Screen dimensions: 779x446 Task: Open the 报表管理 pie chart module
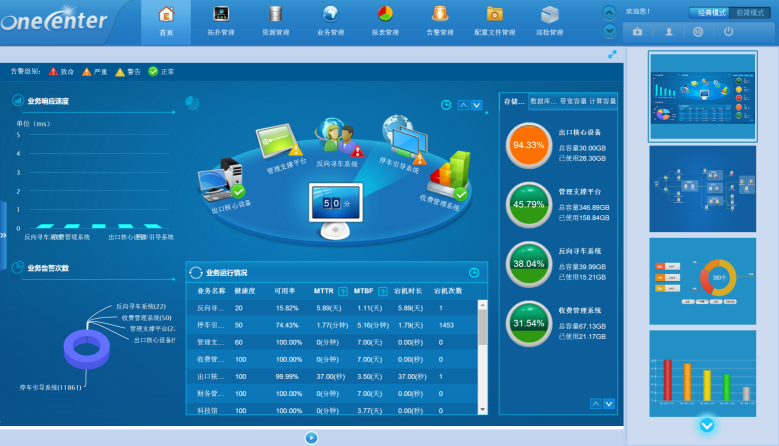[x=384, y=20]
